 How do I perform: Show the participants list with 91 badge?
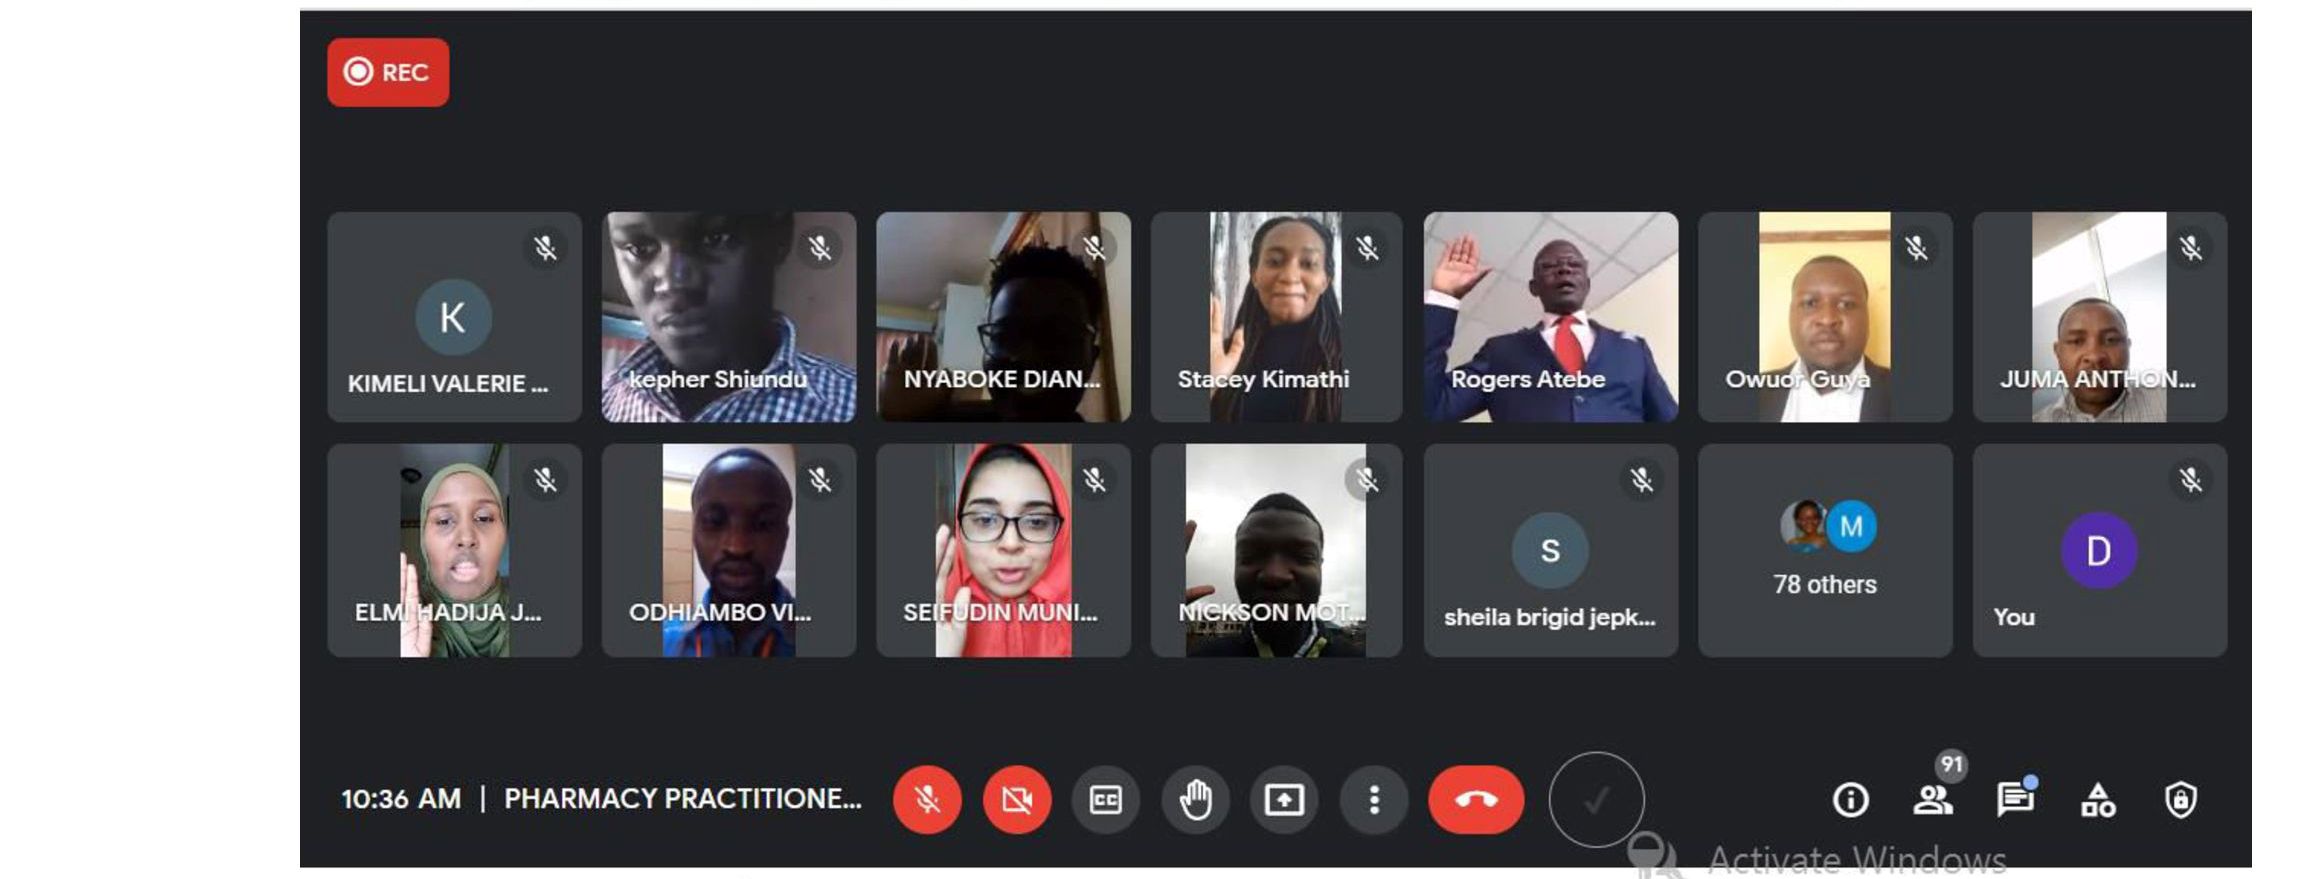[x=1934, y=798]
